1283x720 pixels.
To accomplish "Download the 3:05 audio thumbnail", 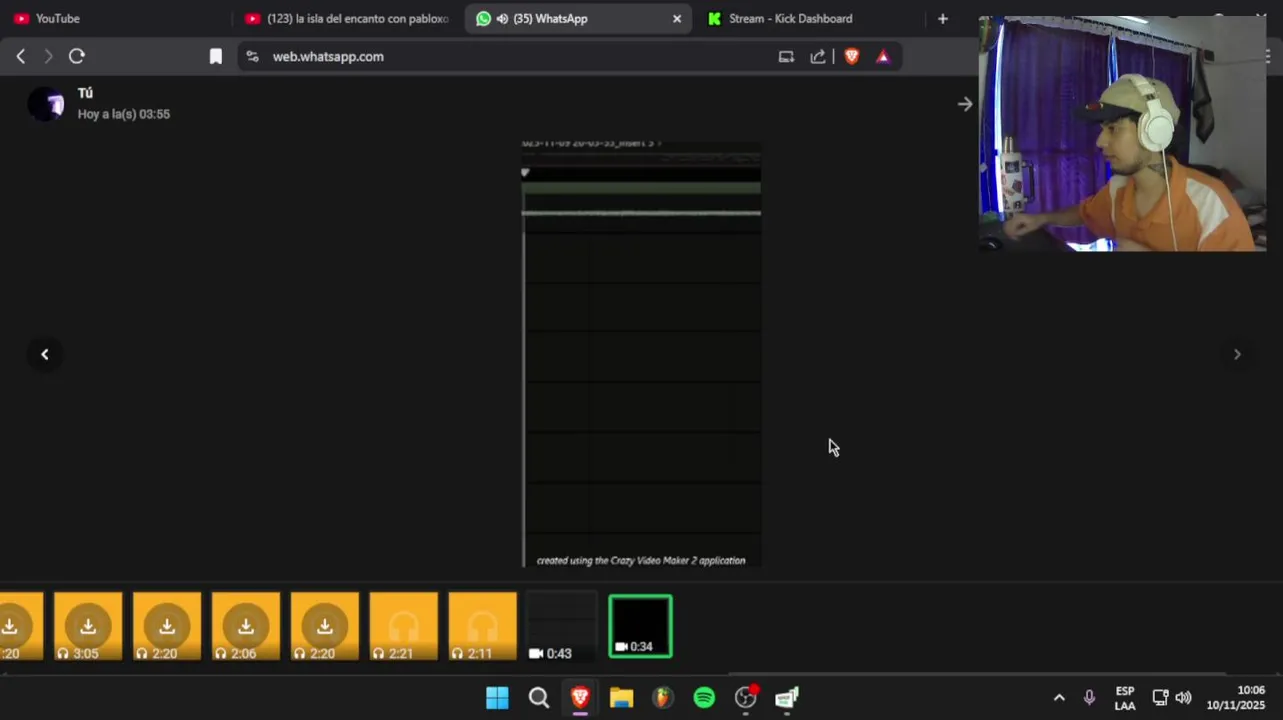I will 88,627.
